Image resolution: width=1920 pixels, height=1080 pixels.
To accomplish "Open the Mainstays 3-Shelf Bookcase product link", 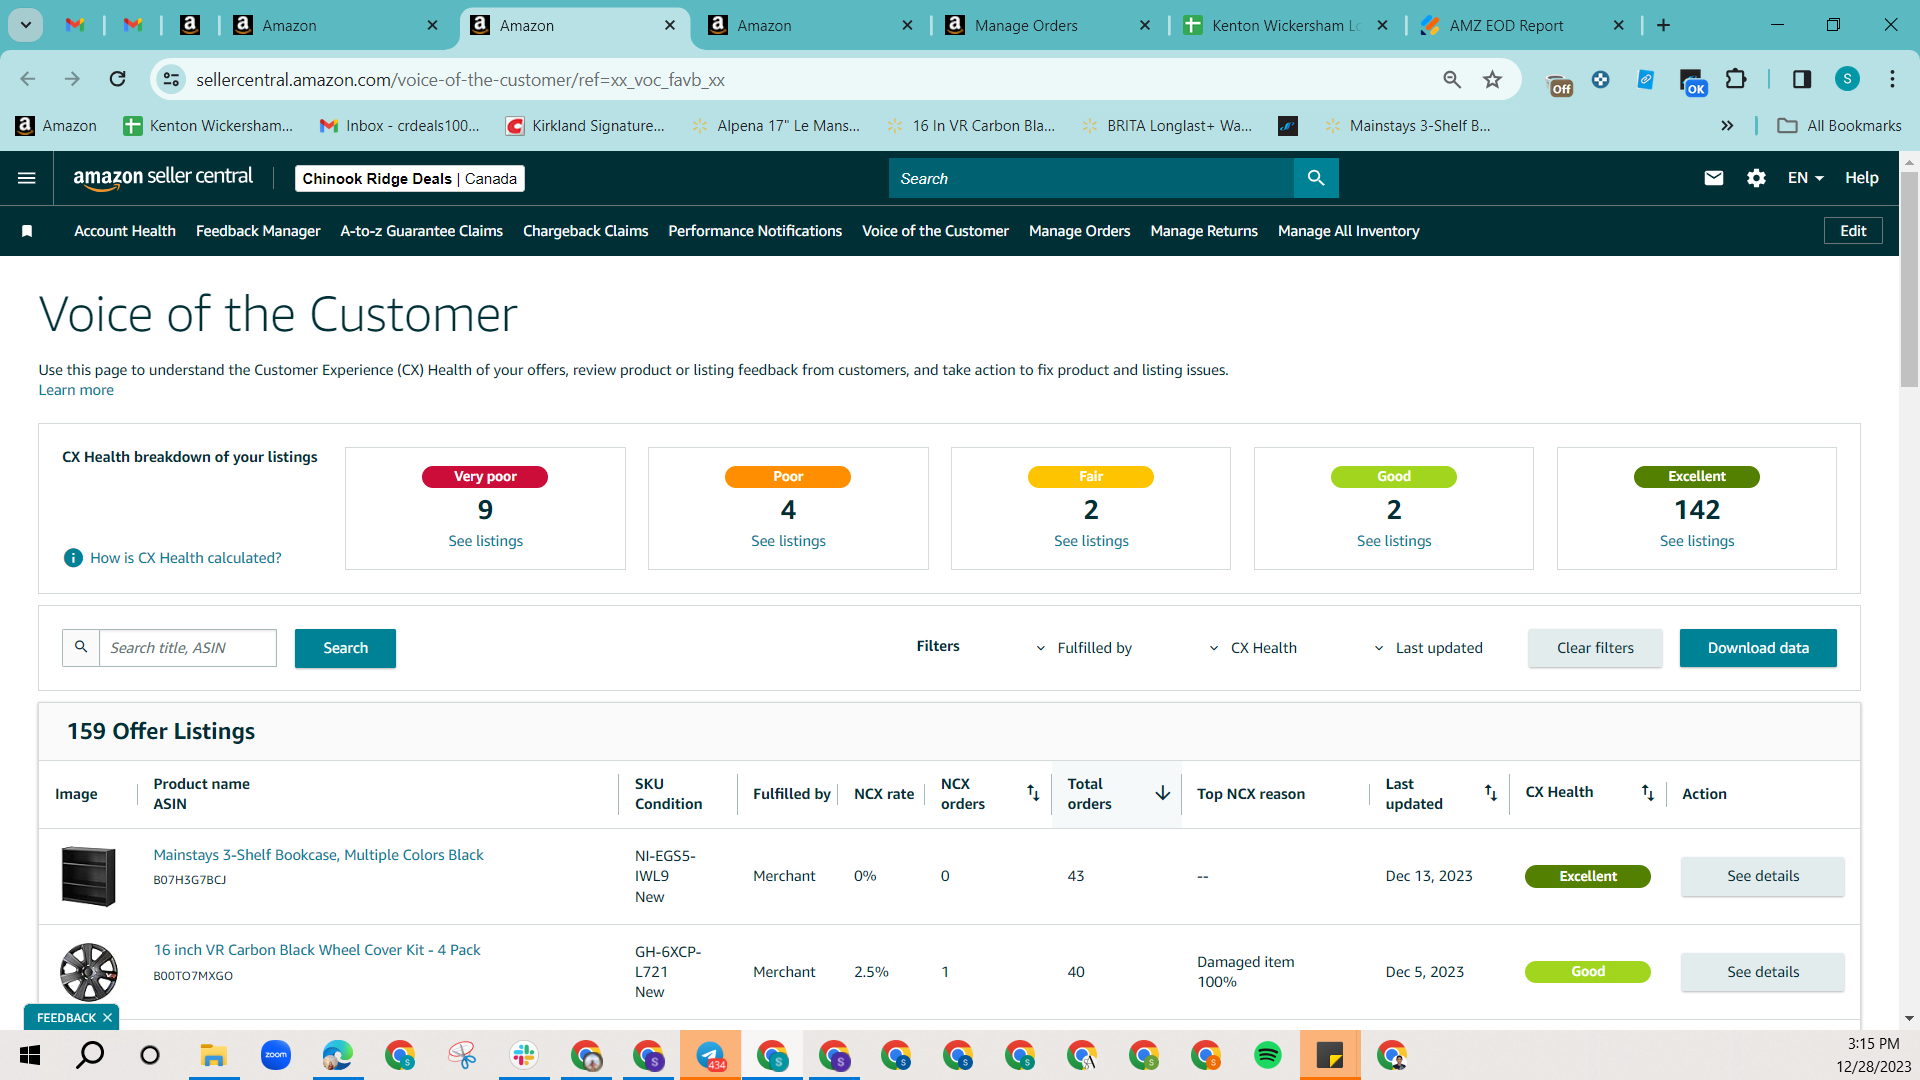I will (x=318, y=855).
